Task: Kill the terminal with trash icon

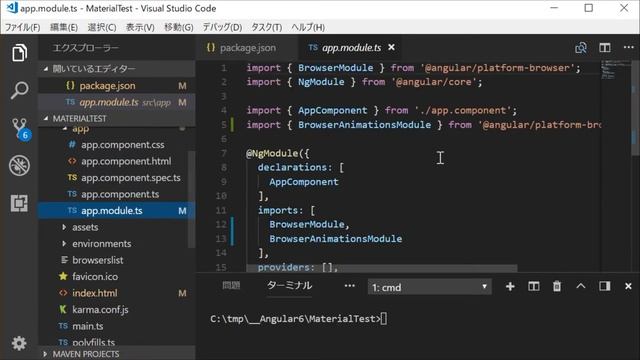Action: pyautogui.click(x=557, y=287)
